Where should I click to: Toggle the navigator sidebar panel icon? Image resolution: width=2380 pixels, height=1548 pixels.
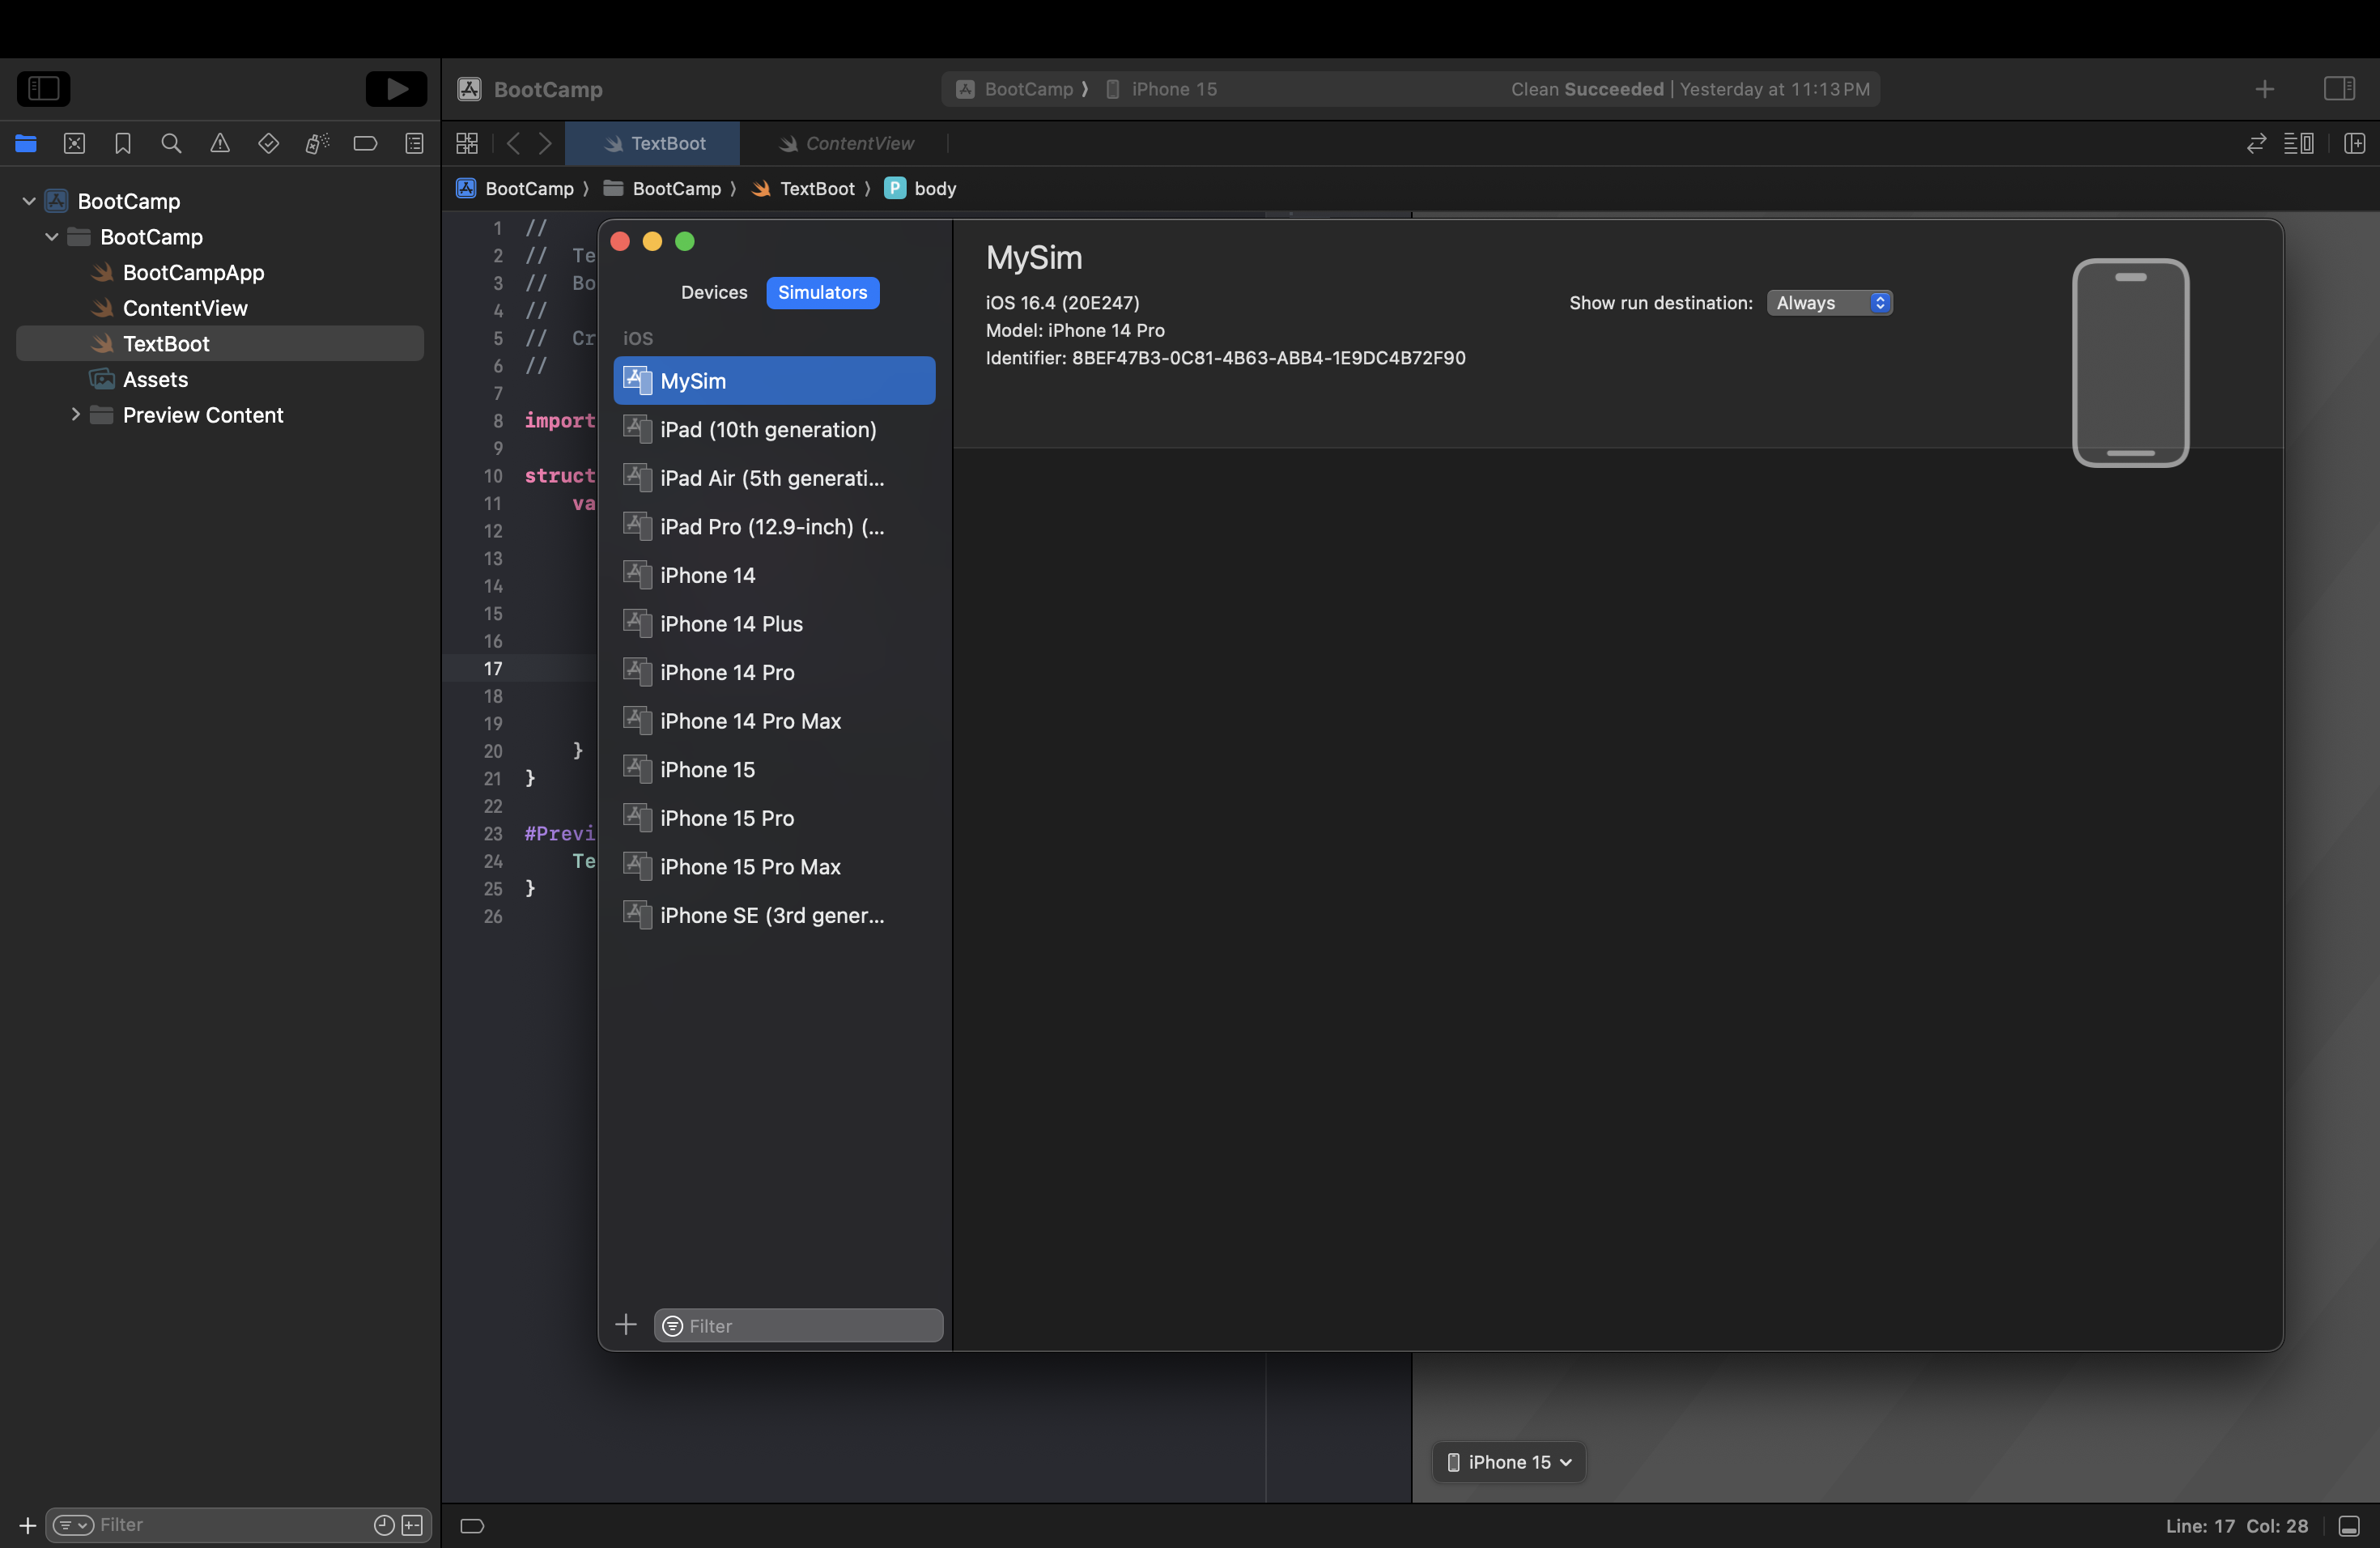click(x=43, y=89)
